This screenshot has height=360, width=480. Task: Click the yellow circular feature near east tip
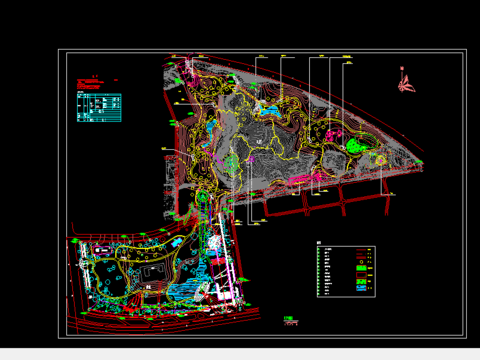click(x=381, y=160)
